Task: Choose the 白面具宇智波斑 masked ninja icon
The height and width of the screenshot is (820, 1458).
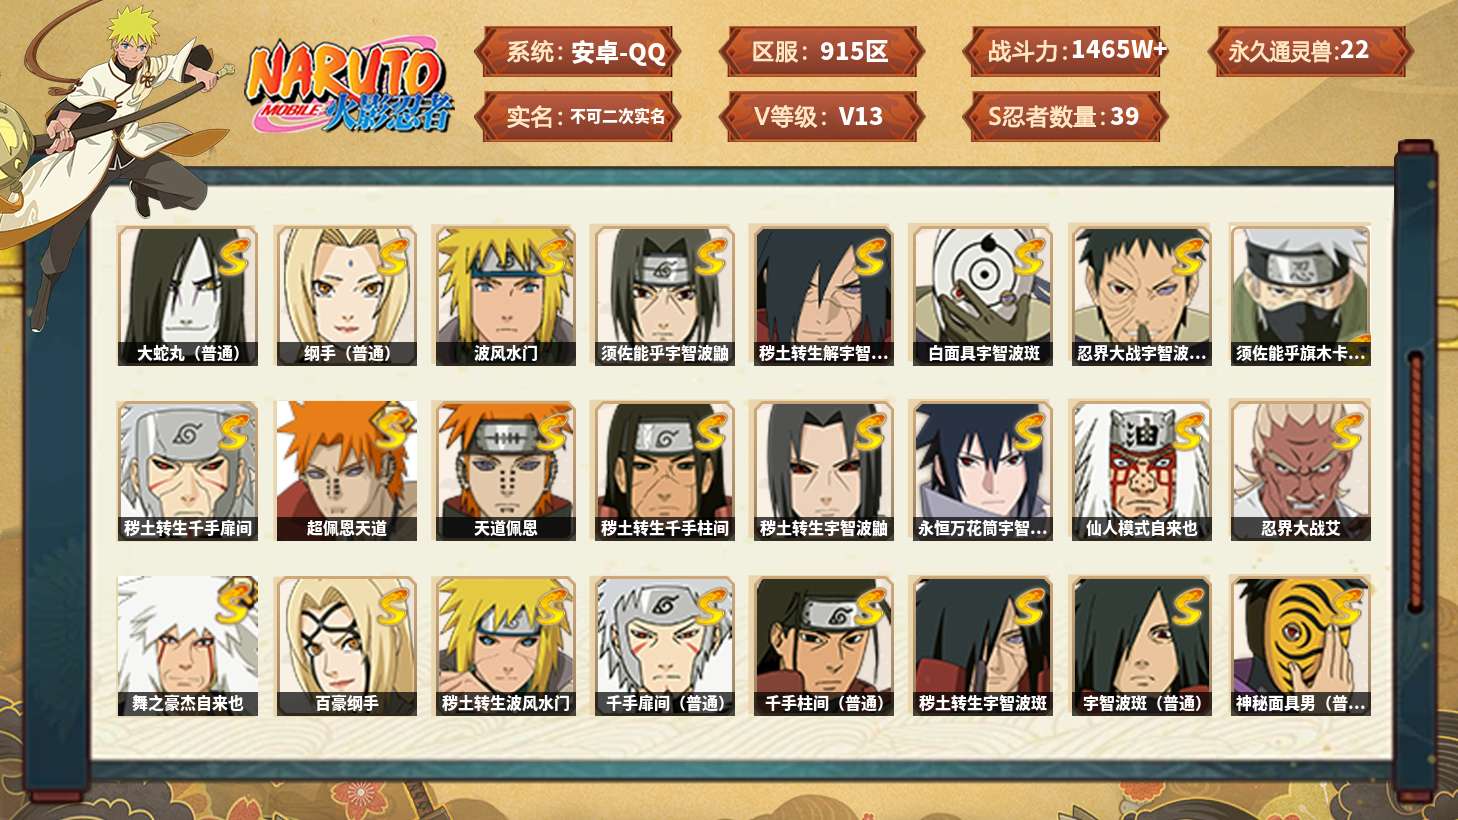Action: [x=982, y=296]
